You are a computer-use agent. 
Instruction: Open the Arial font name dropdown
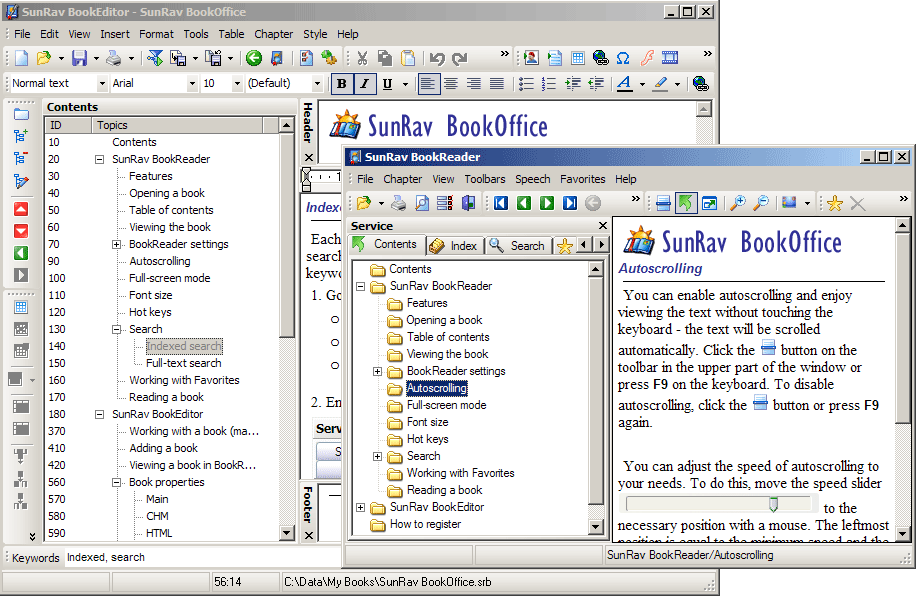tap(193, 84)
